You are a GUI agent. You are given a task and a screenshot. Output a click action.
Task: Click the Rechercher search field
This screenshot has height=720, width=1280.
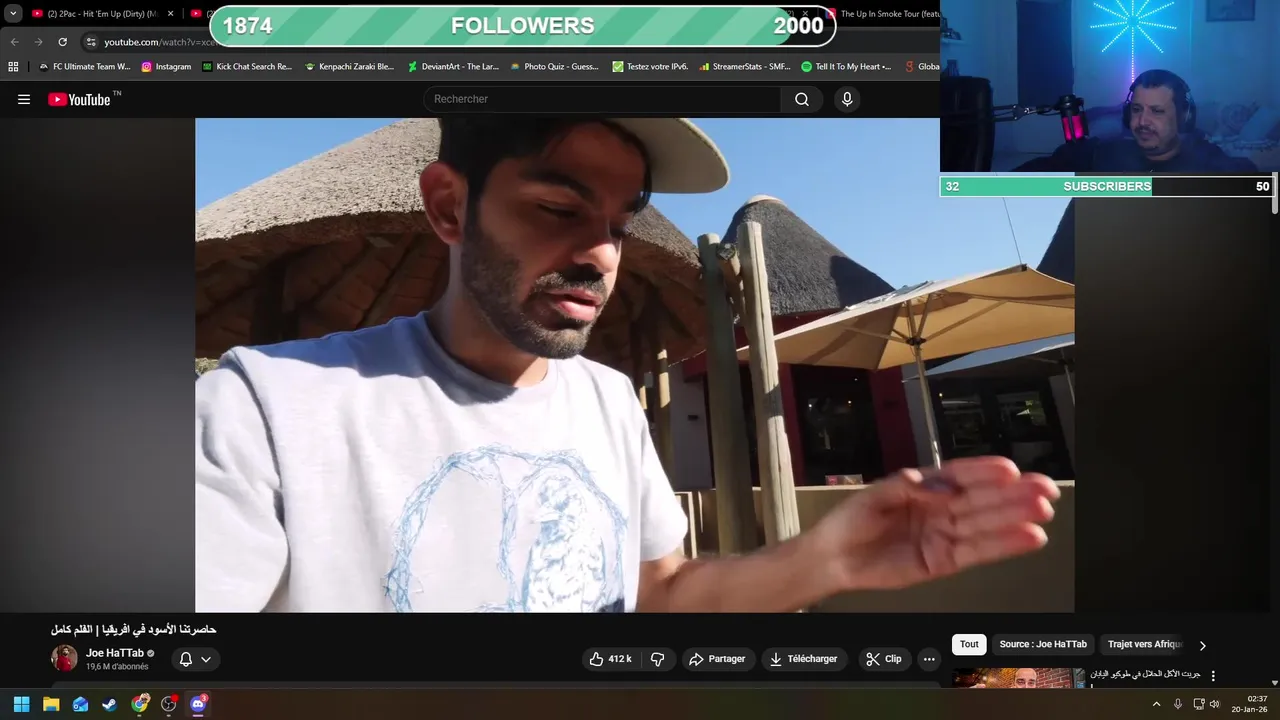coord(602,99)
